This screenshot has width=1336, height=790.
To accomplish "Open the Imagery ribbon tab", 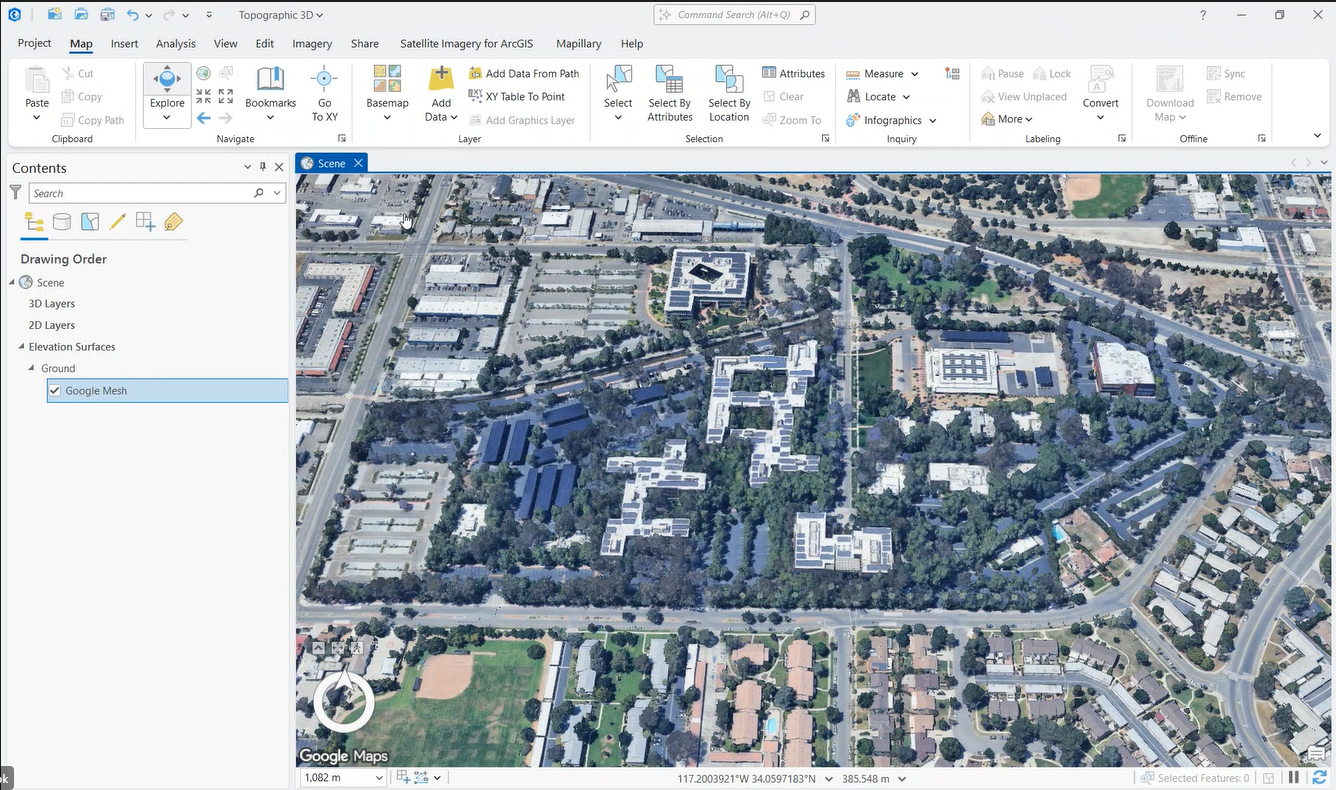I will (312, 44).
